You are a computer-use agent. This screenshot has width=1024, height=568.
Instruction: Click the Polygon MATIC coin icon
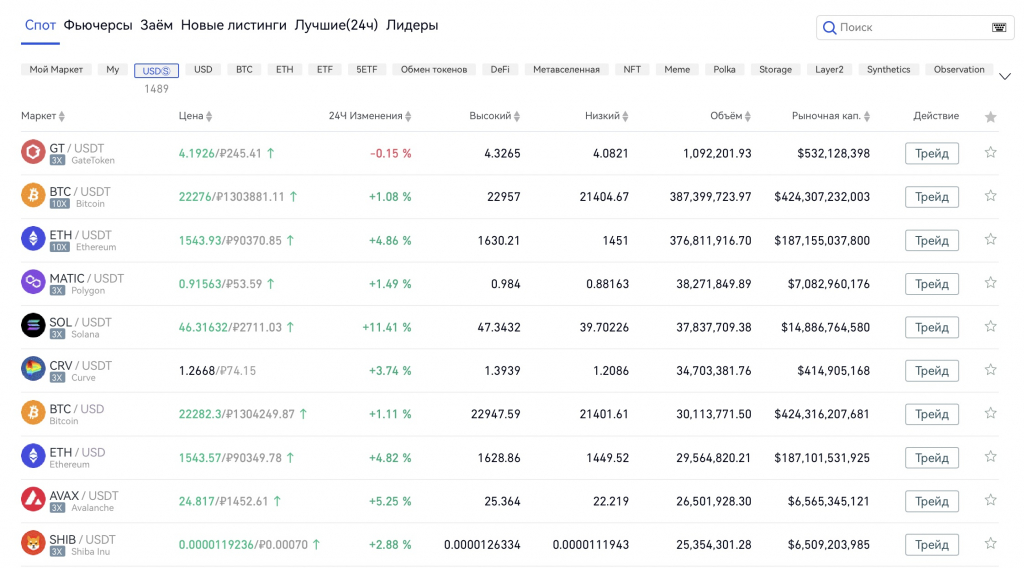(x=33, y=282)
